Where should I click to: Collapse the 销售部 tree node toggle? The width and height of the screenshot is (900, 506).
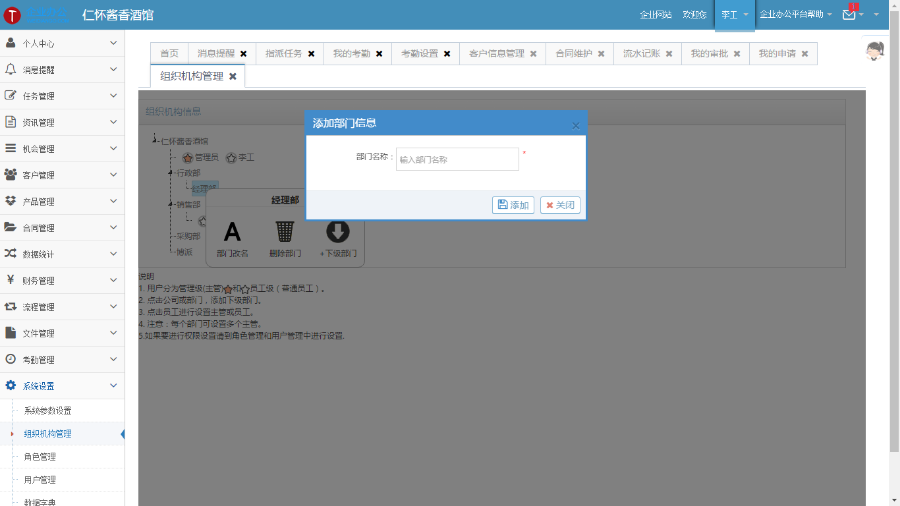[170, 204]
